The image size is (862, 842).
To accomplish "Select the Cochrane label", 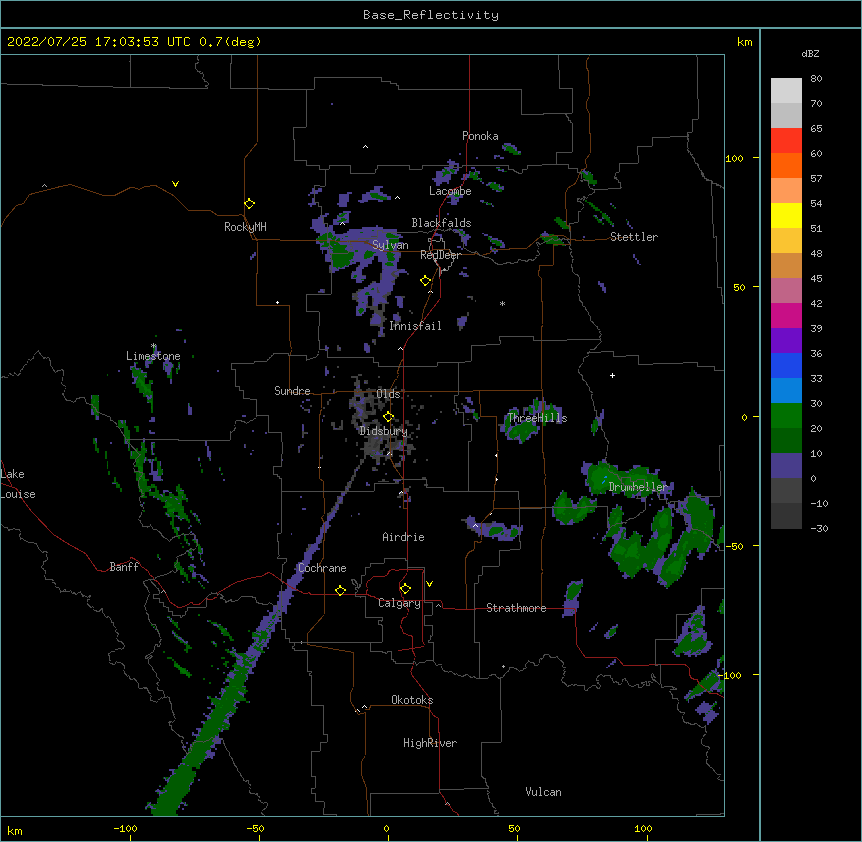I will [322, 568].
